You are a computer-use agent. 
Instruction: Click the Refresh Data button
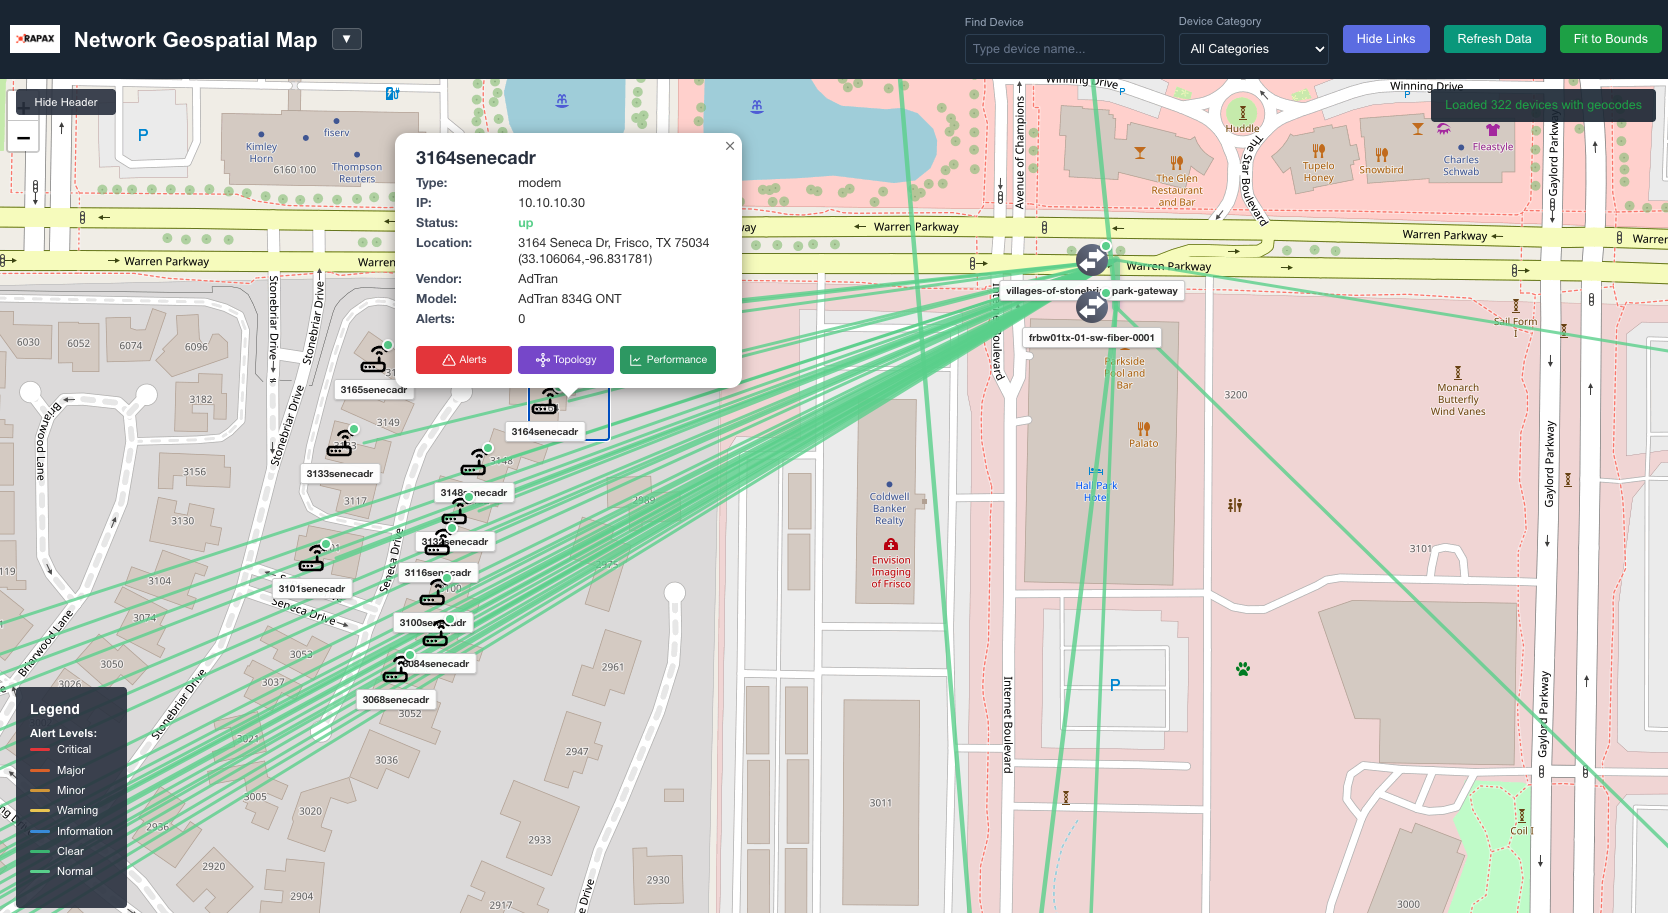click(1494, 39)
